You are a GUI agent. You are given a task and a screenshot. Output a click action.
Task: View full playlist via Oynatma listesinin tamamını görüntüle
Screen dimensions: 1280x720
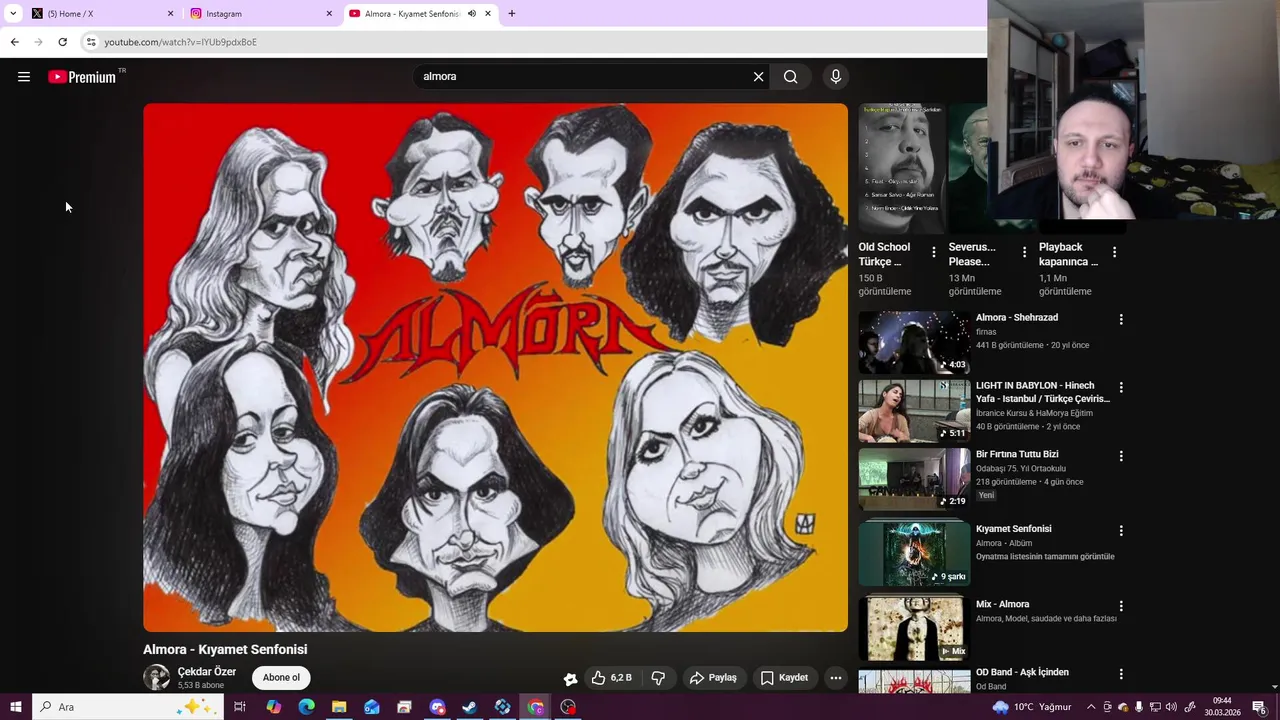pos(1045,557)
